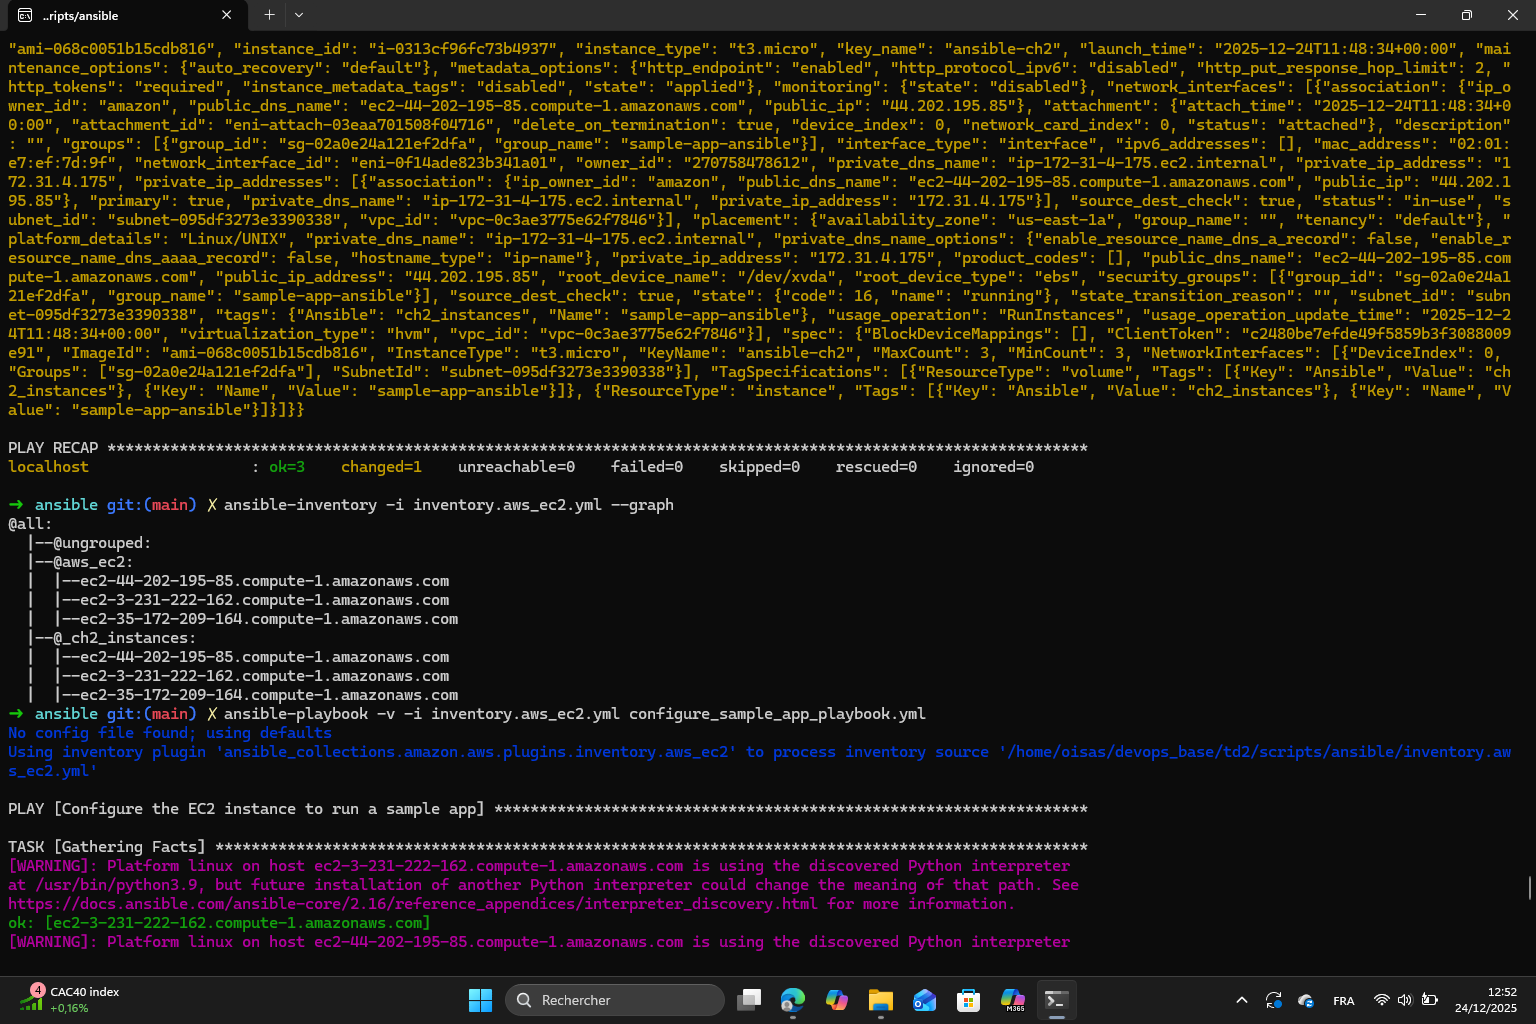Screen dimensions: 1536x1024
Task: Open Microsoft 365 Copilot app
Action: 1012,1000
